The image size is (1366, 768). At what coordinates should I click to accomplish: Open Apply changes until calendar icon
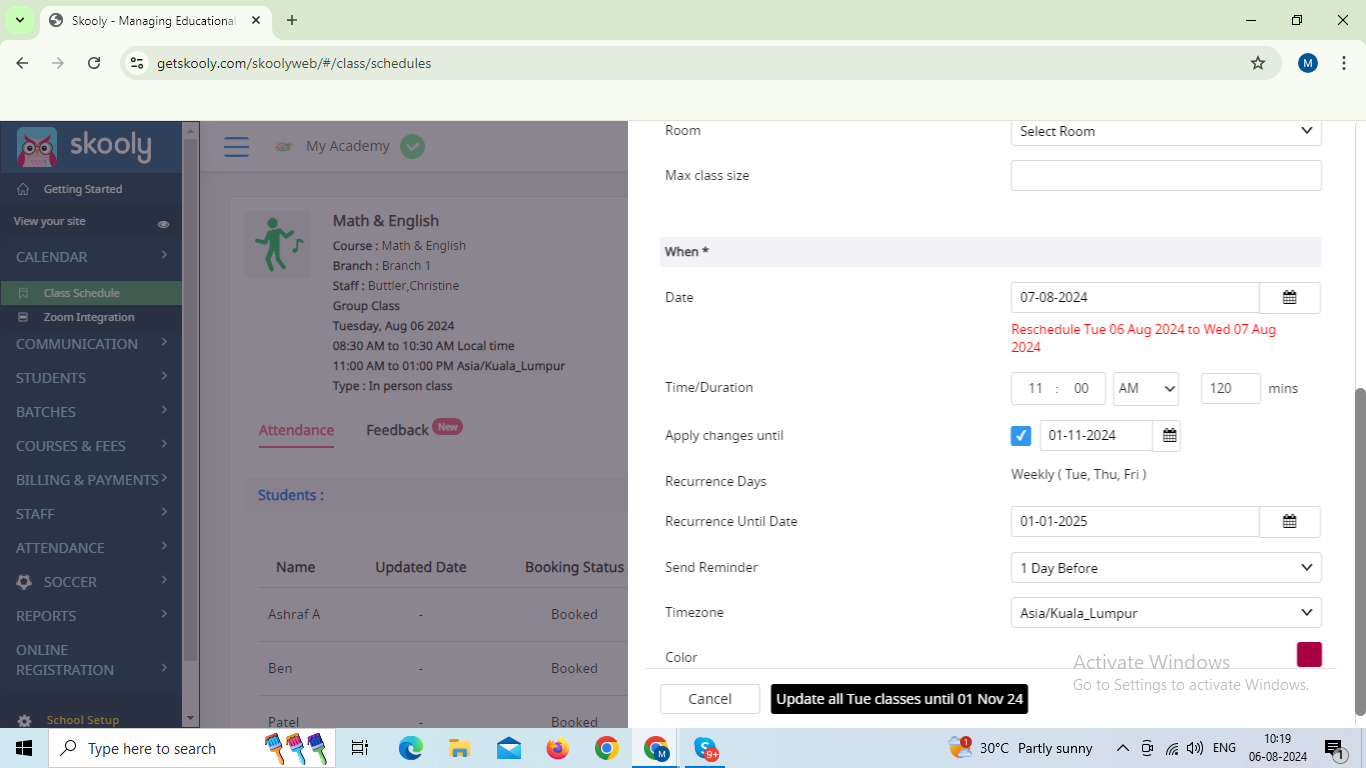pyautogui.click(x=1168, y=436)
